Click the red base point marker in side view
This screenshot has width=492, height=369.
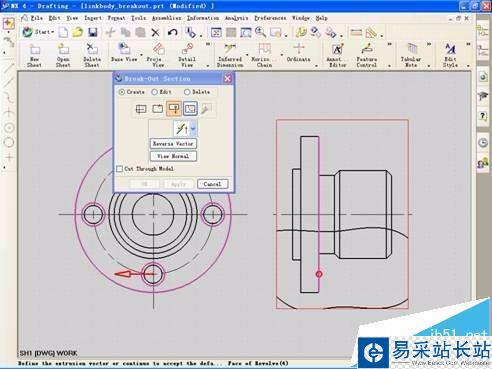click(x=319, y=274)
